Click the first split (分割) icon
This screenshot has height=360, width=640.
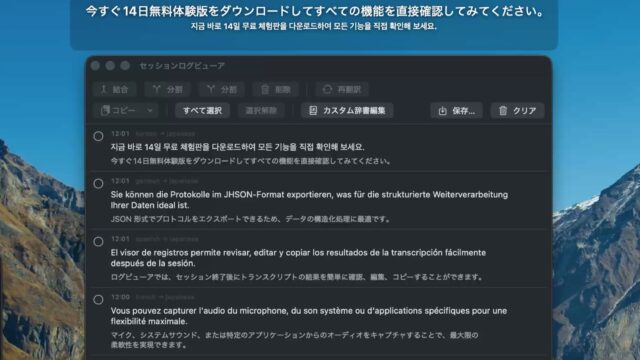pos(156,89)
